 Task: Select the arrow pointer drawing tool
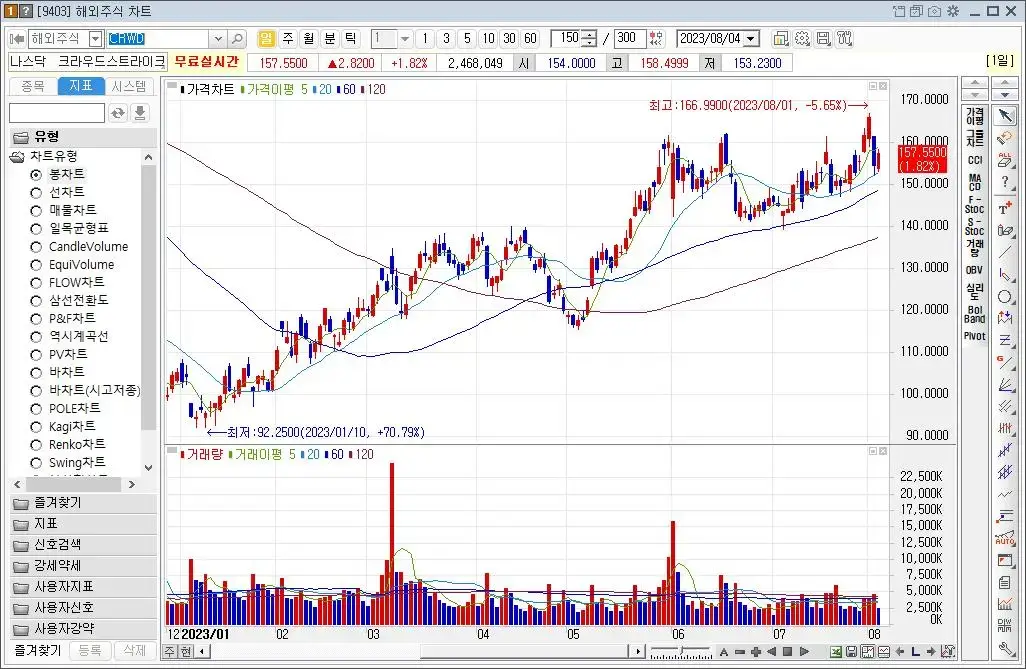pos(1004,116)
